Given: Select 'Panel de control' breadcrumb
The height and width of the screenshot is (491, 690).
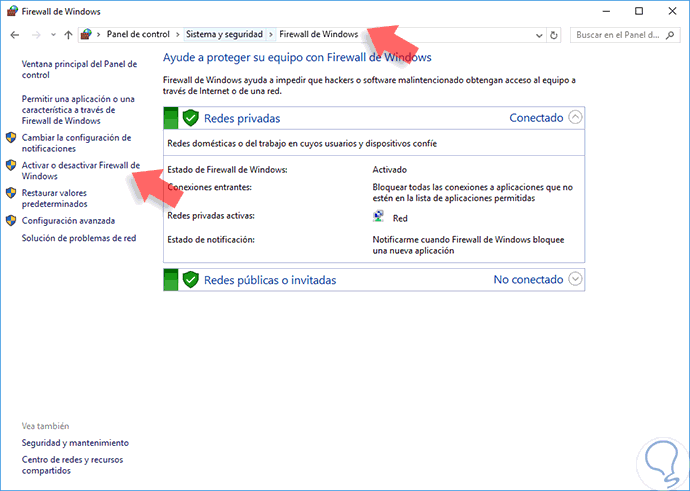Looking at the screenshot, I should pos(138,34).
